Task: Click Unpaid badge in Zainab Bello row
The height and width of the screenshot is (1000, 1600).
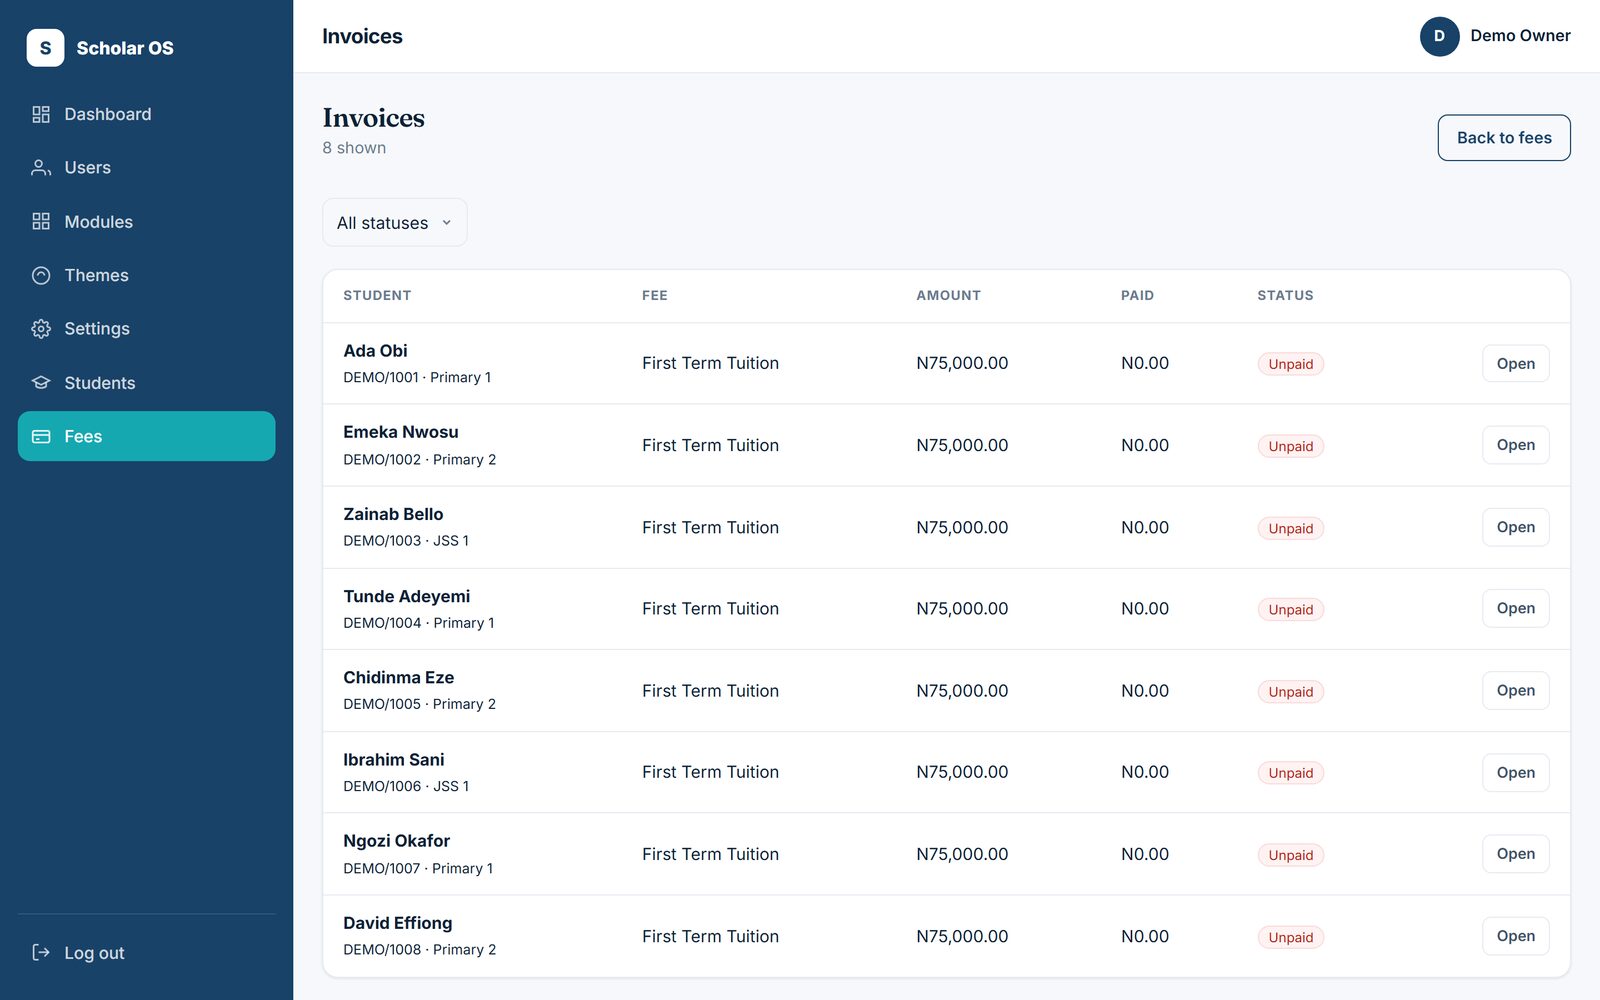Action: pyautogui.click(x=1290, y=528)
